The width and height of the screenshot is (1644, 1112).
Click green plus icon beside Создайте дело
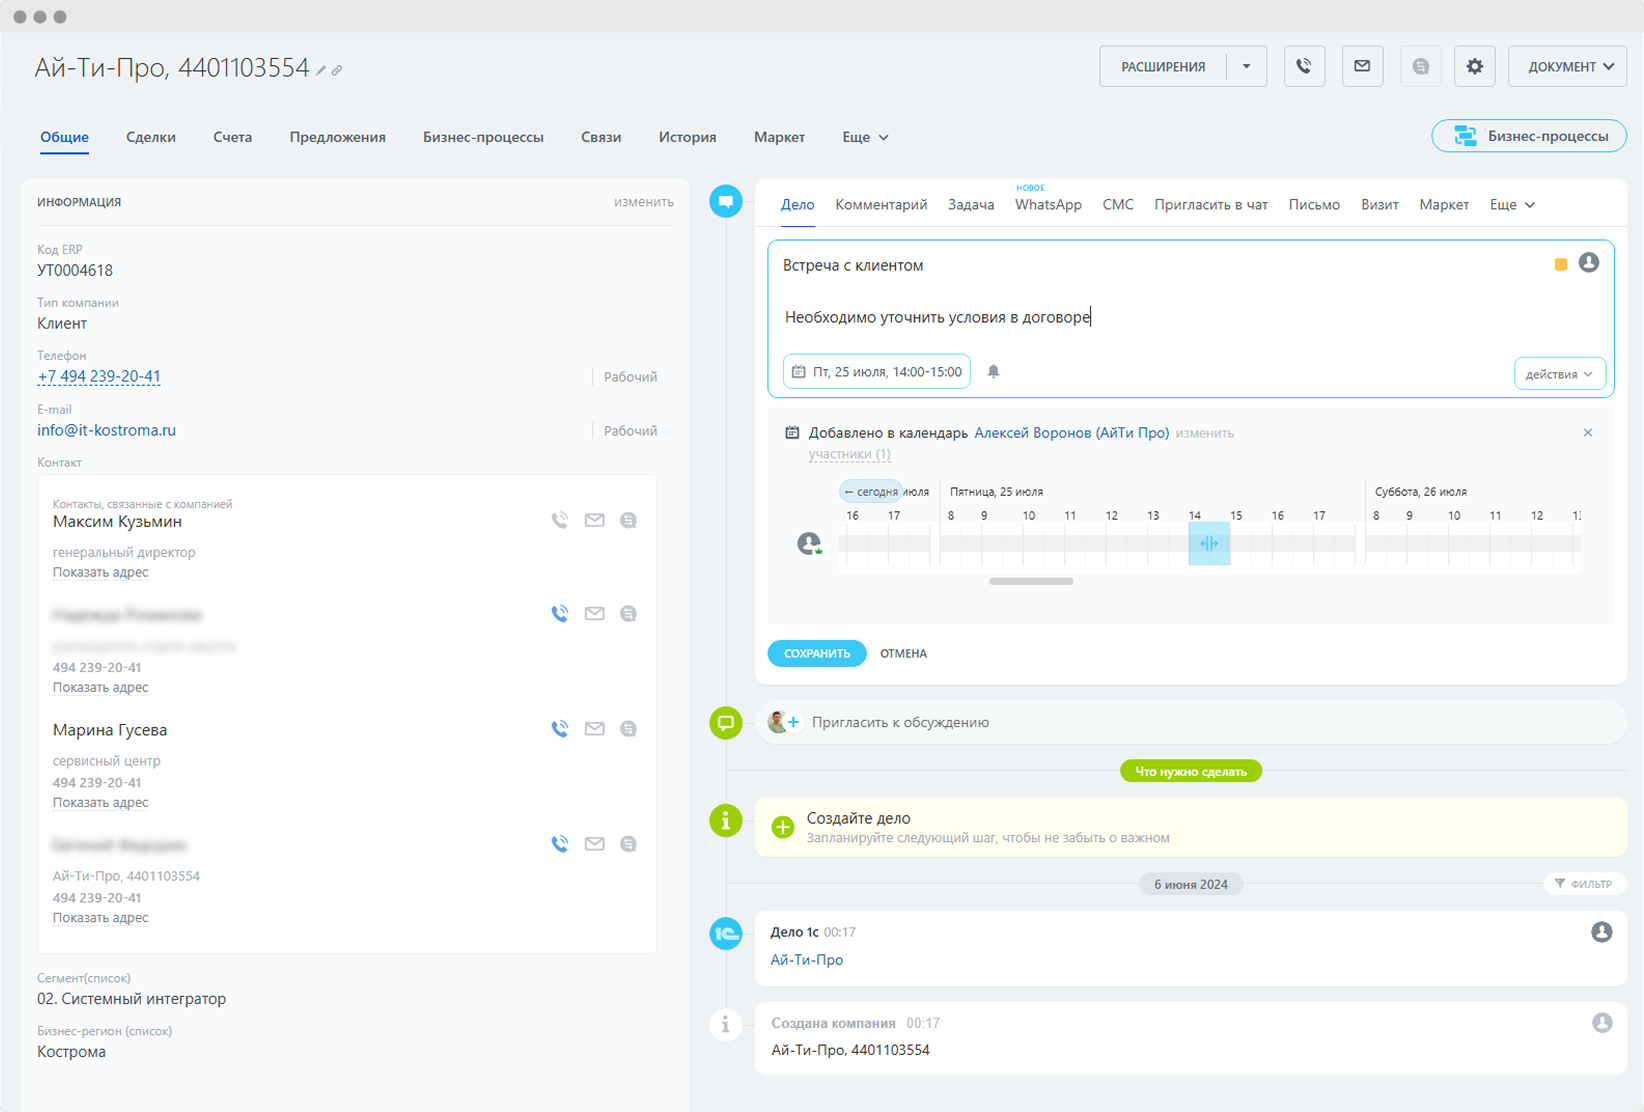point(783,827)
